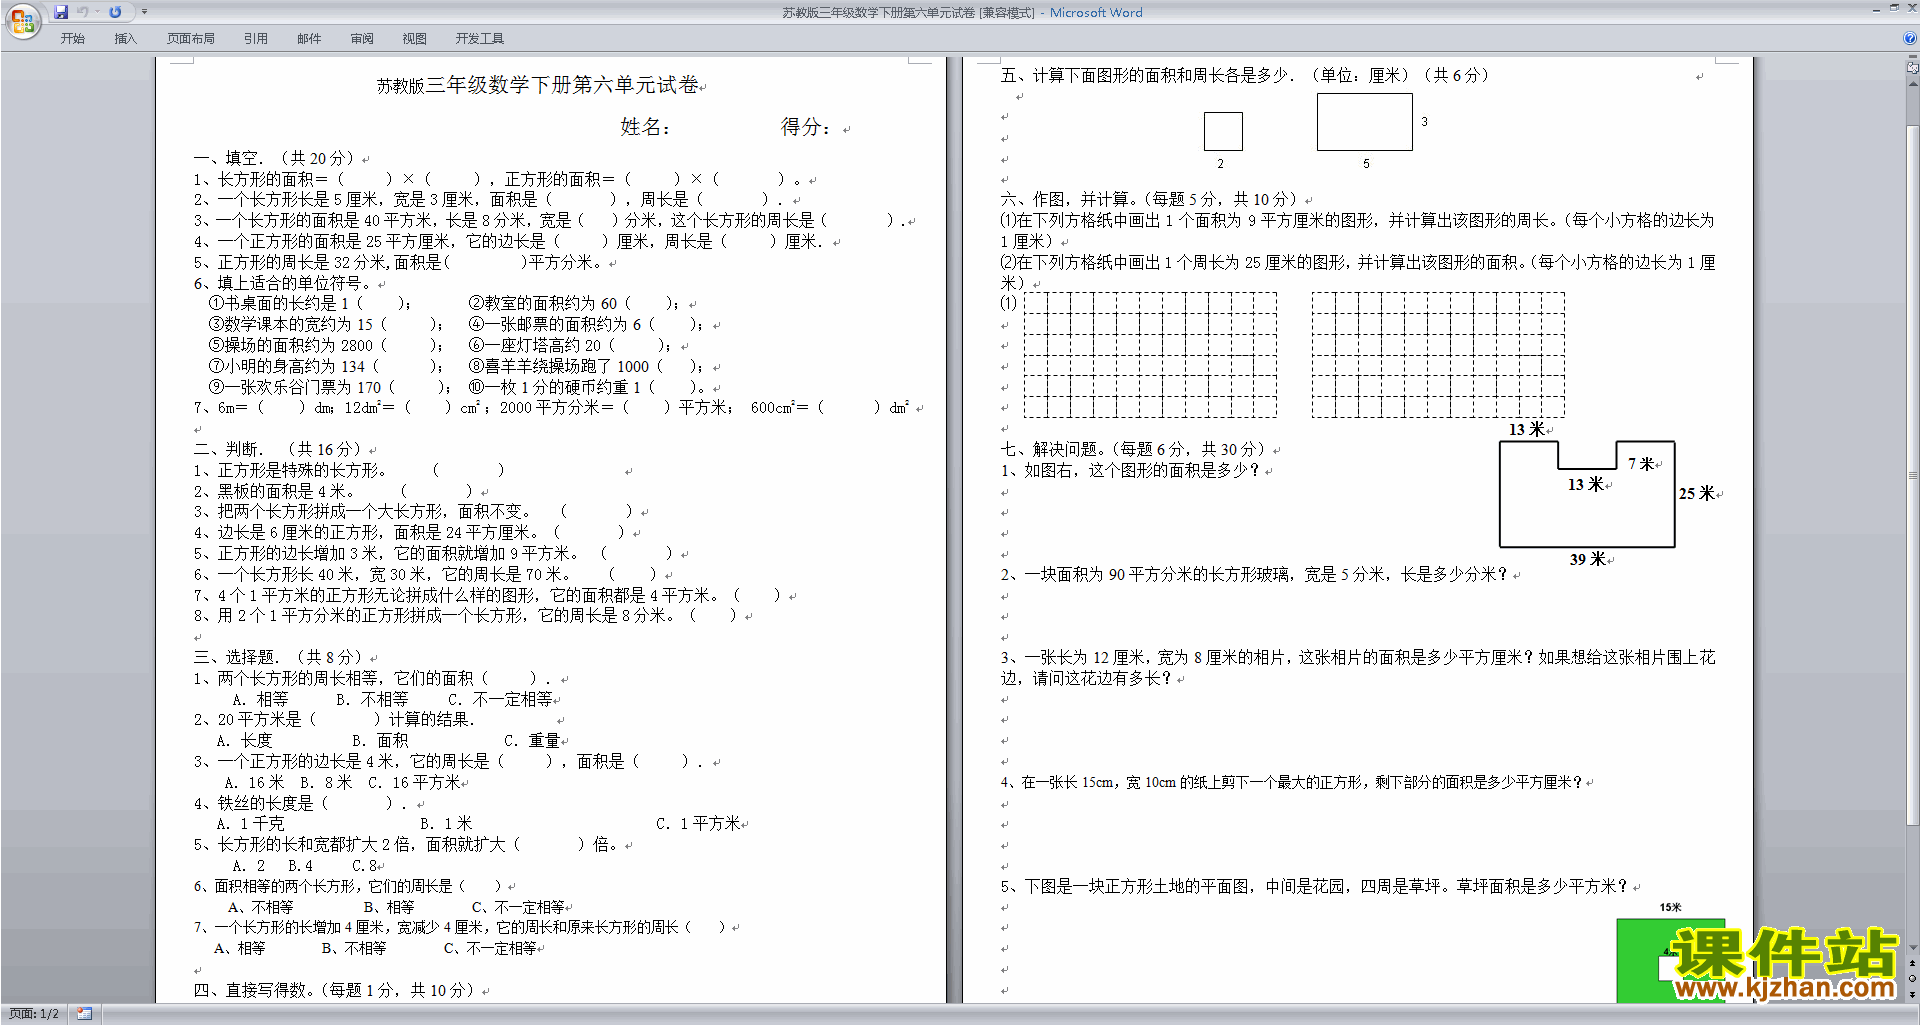
Task: Click the 得分: label in document
Action: pyautogui.click(x=805, y=127)
